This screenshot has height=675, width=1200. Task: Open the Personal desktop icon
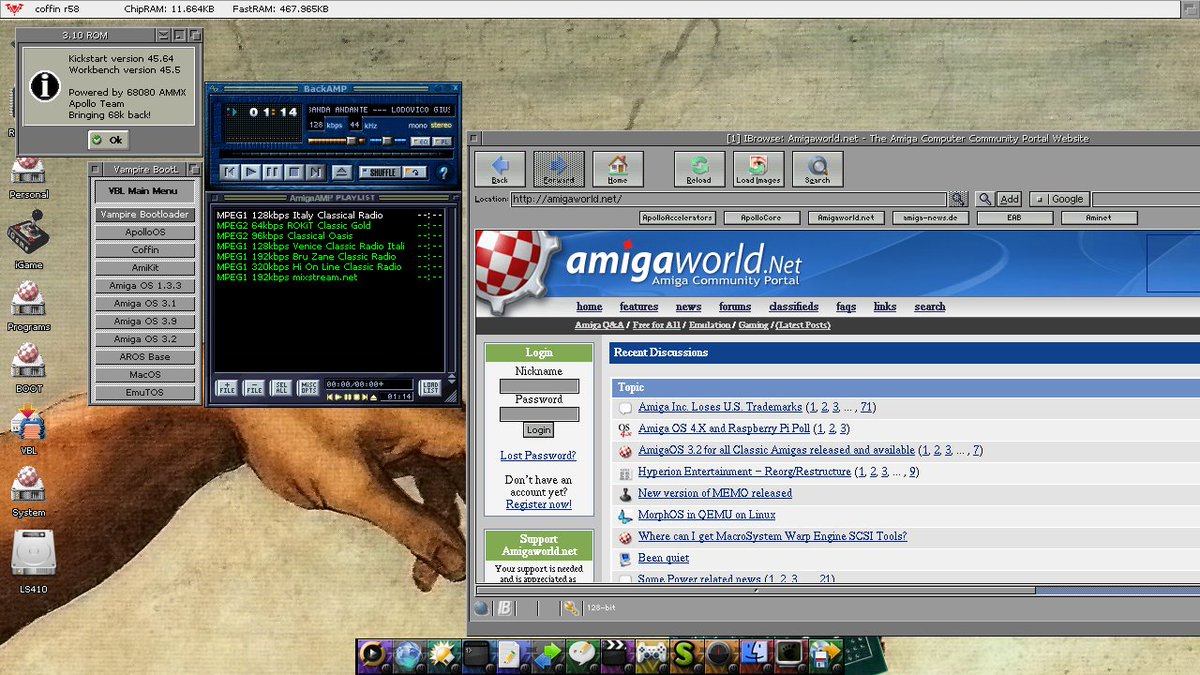(29, 177)
